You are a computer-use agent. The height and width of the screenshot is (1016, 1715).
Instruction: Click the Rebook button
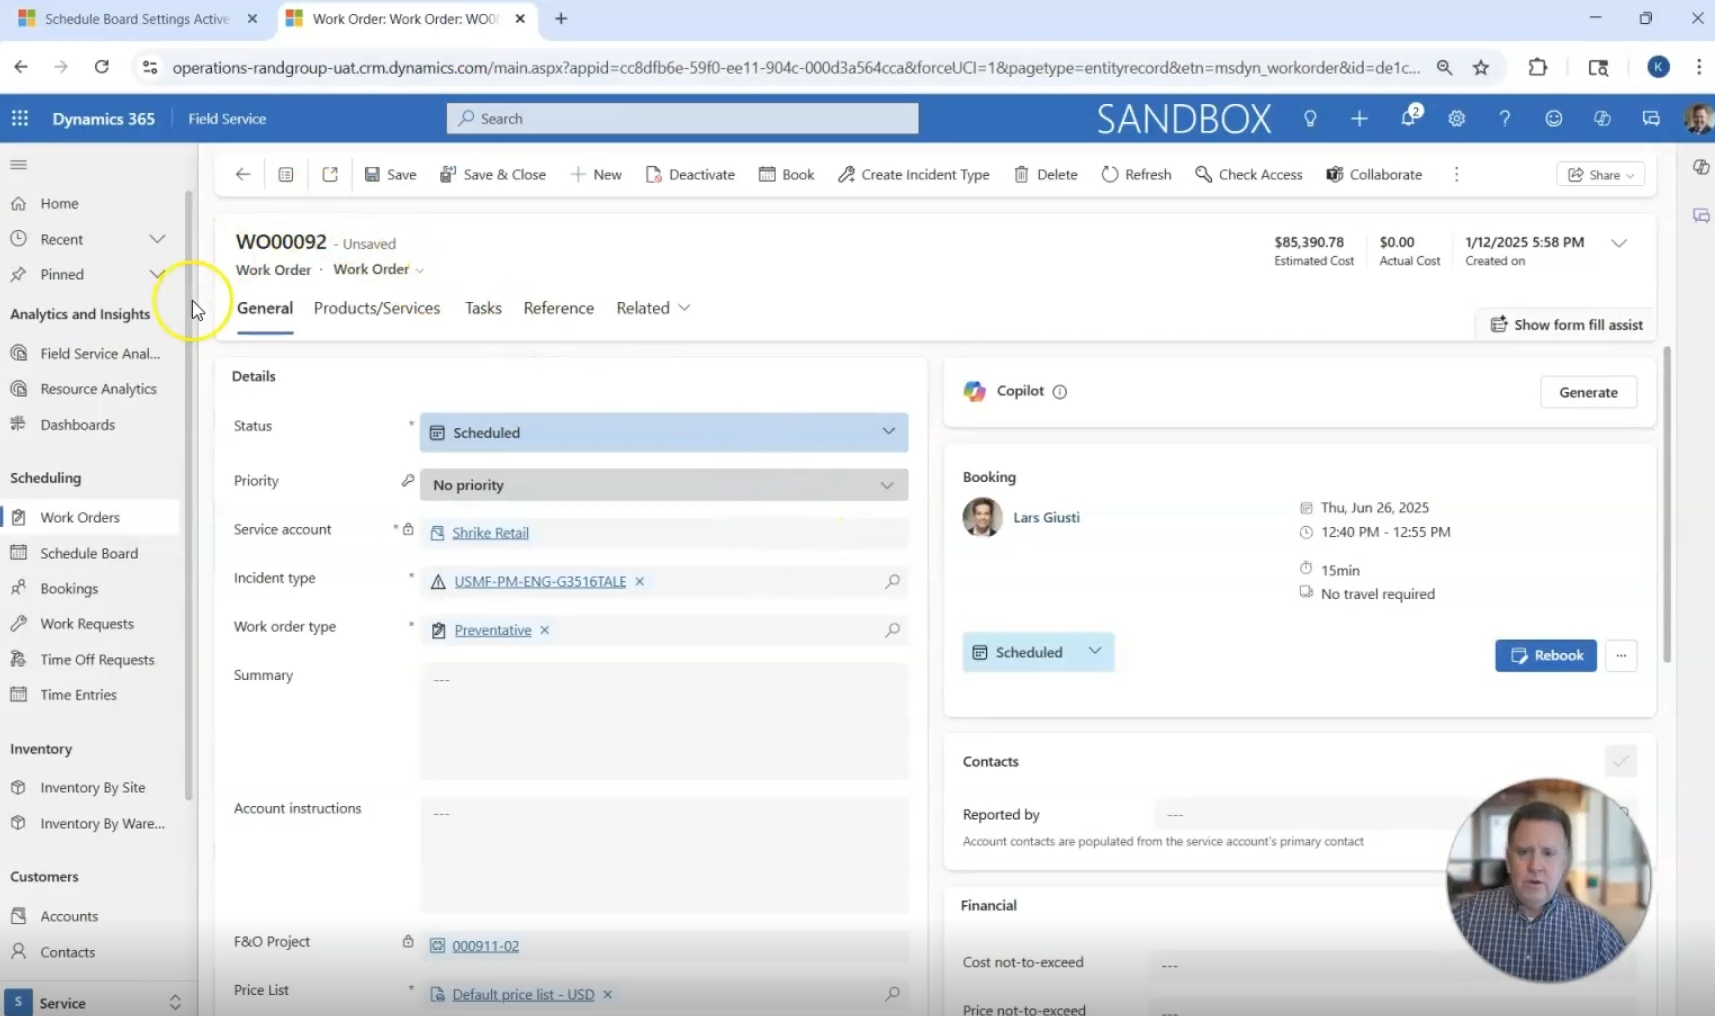[x=1546, y=656]
